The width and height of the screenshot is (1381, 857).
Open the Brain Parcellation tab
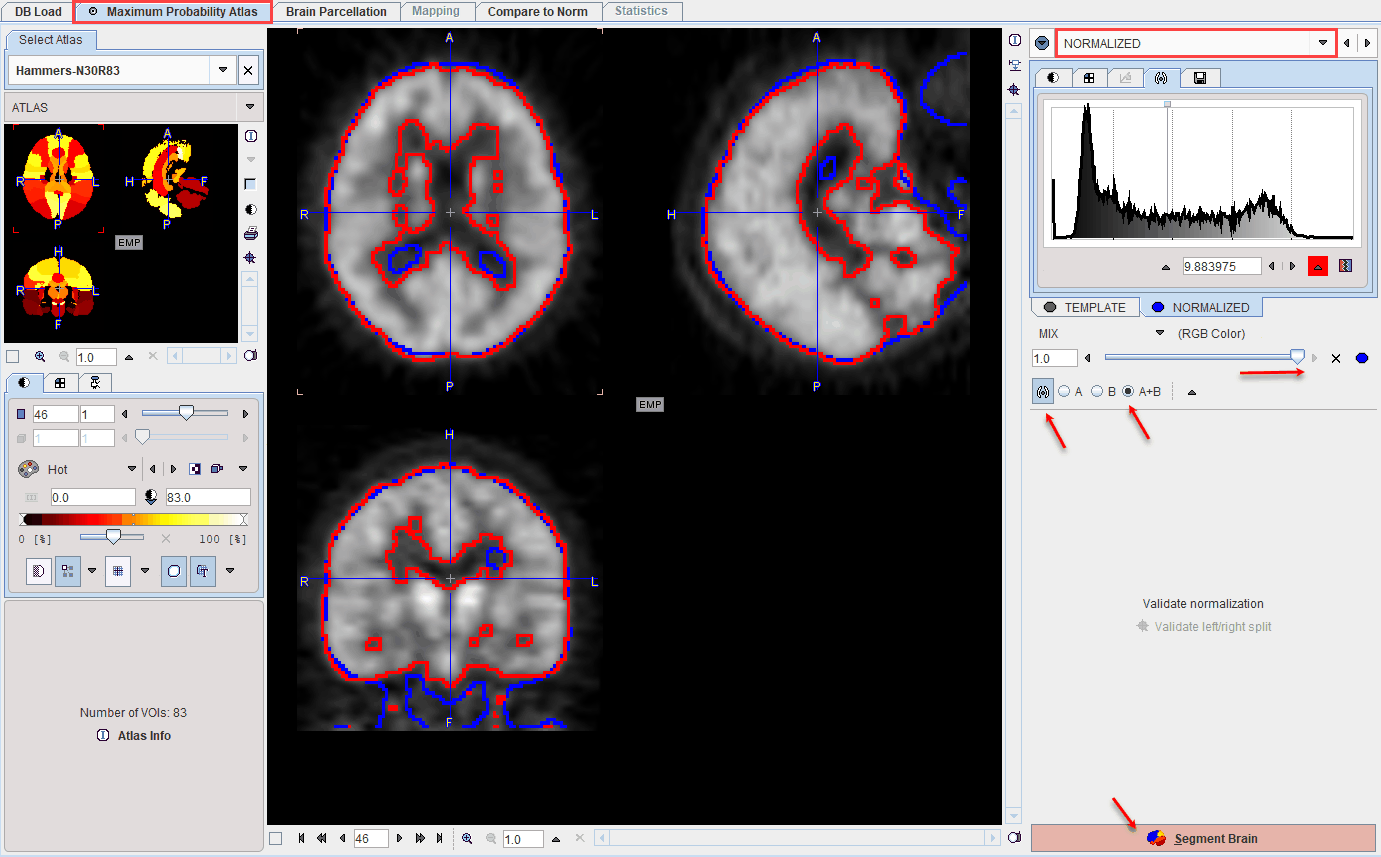point(336,12)
